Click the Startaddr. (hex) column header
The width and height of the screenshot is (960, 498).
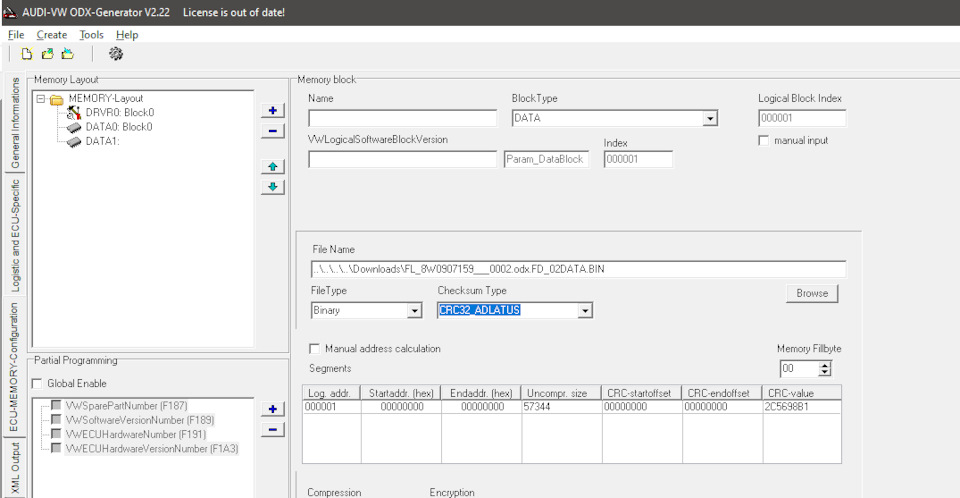401,393
